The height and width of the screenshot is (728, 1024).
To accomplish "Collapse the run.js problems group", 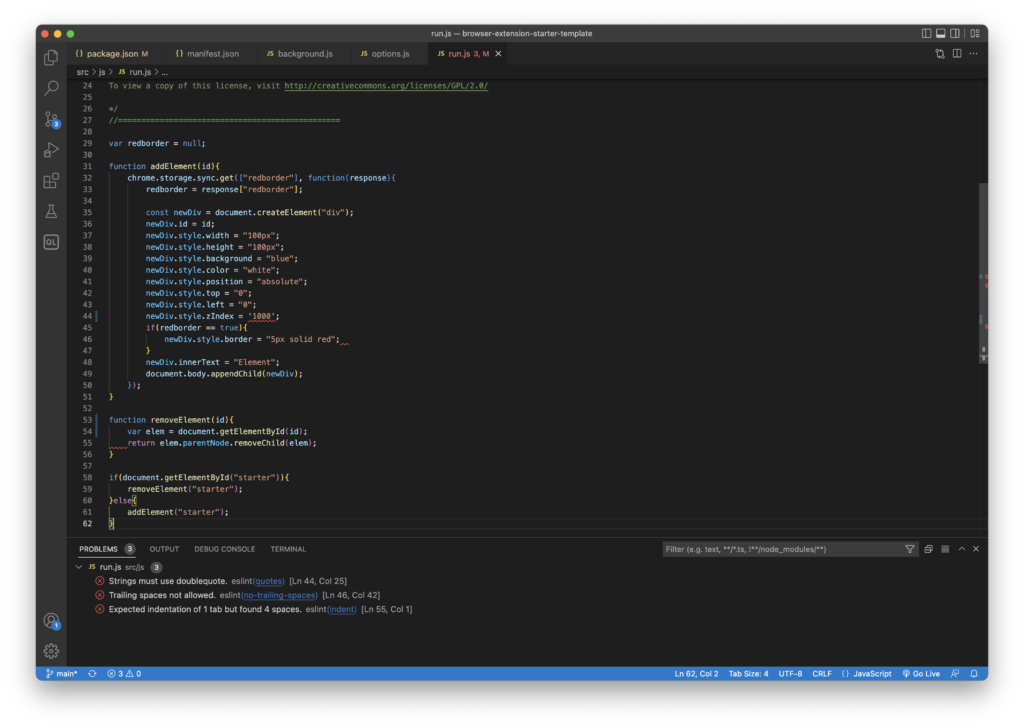I will [x=79, y=567].
